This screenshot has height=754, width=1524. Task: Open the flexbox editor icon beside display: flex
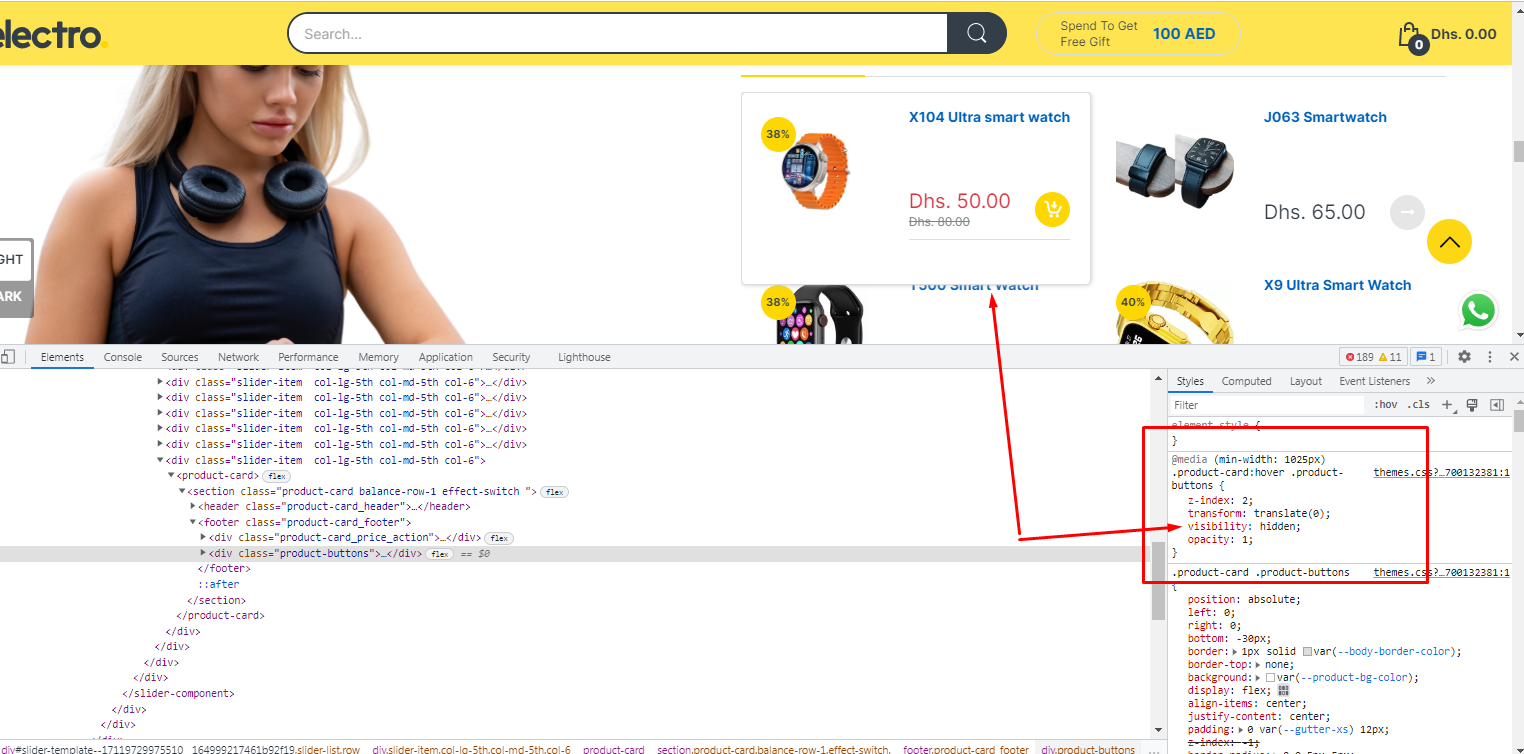pos(1284,690)
